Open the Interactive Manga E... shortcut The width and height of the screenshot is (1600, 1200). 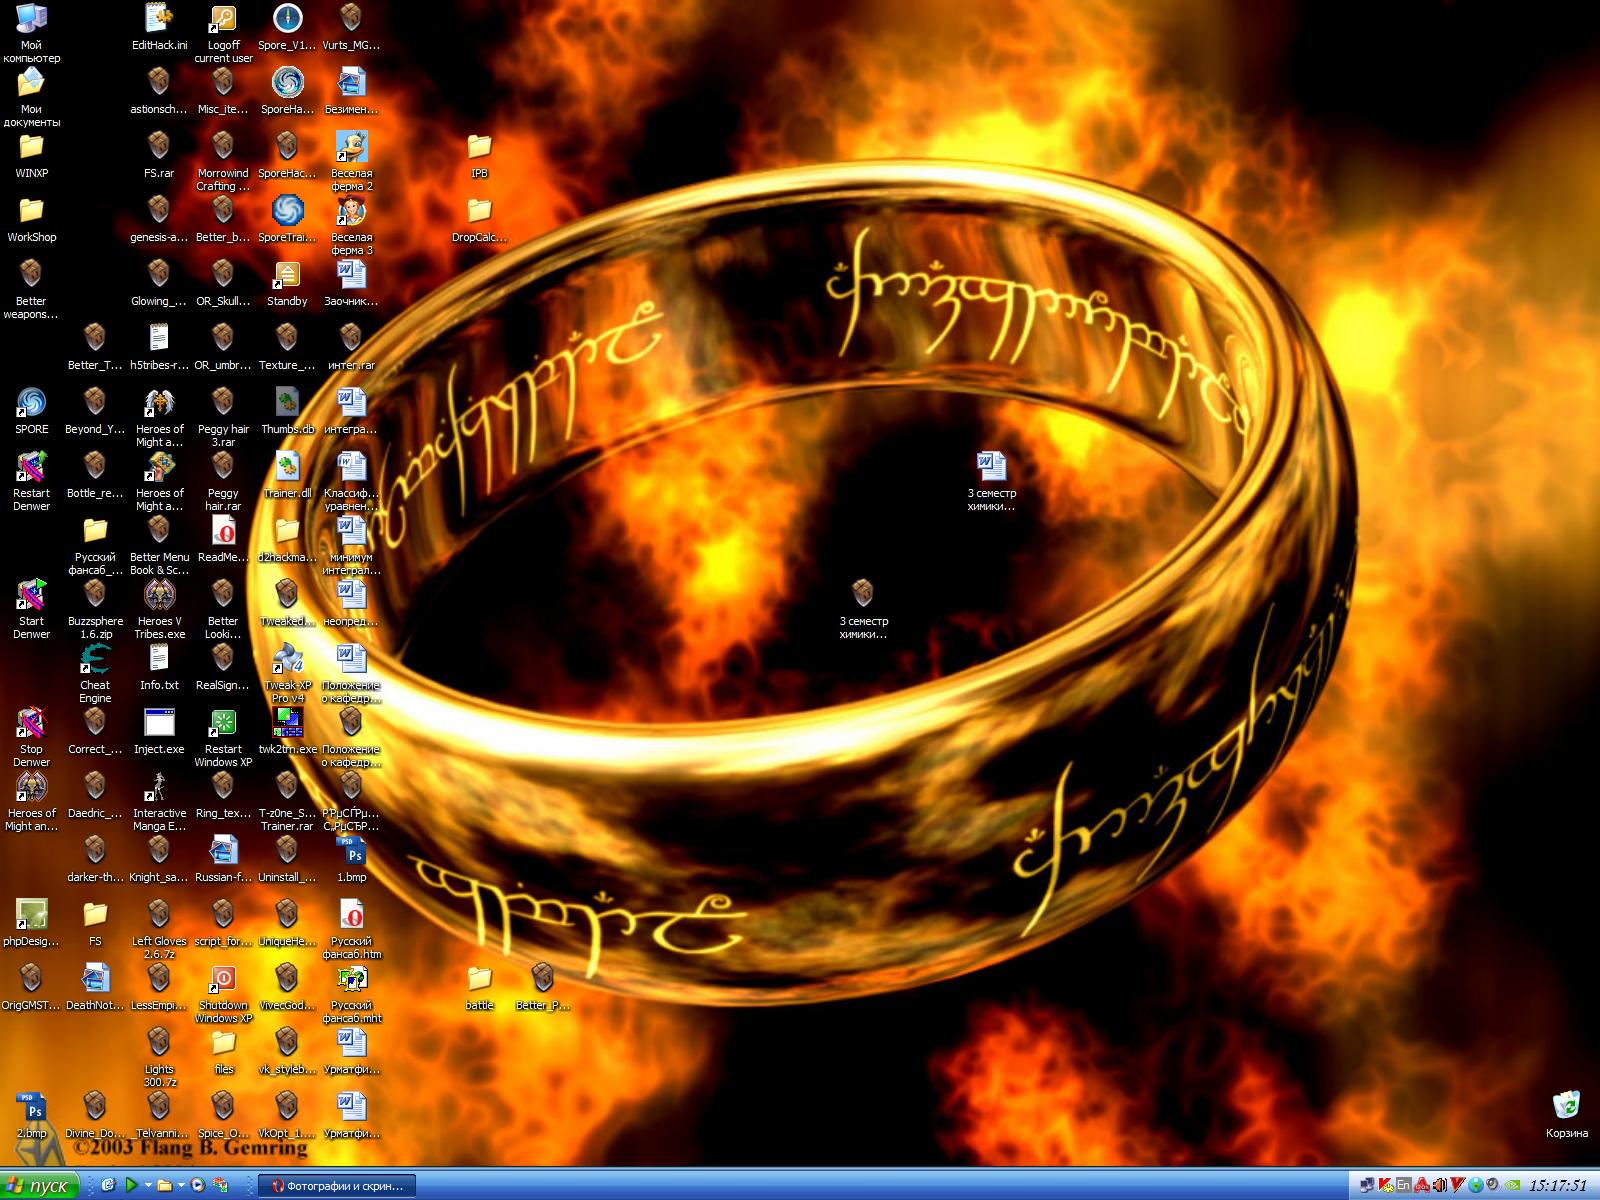pos(159,801)
